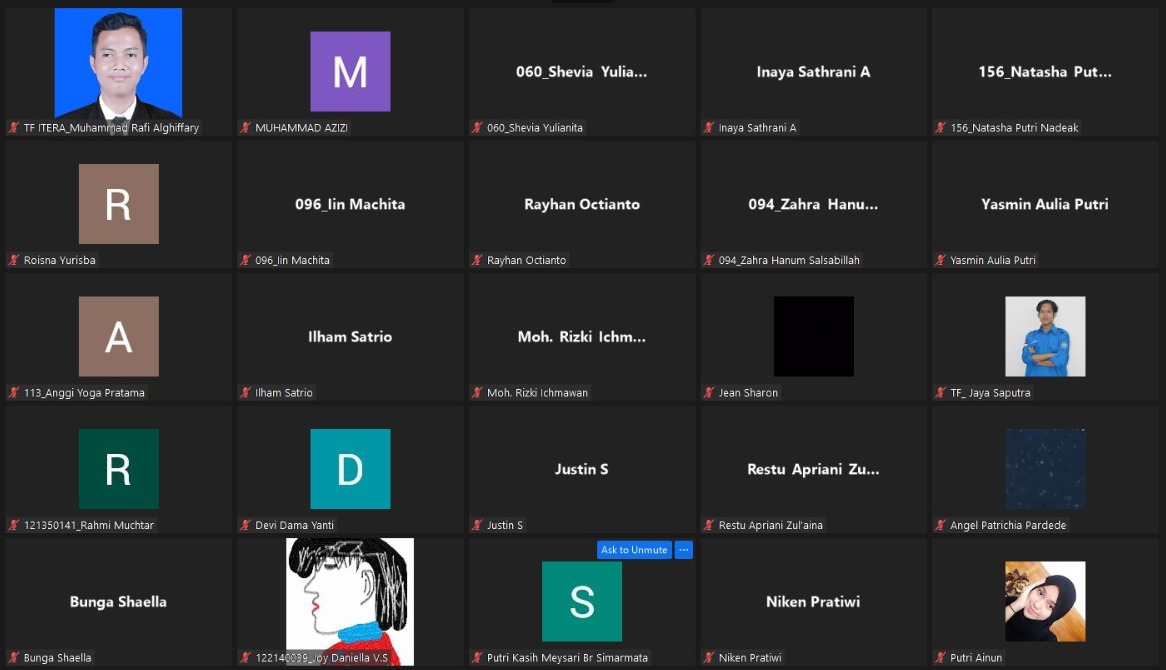Select the green R avatar of Rahmi Muchtar
The image size is (1166, 670).
pos(118,469)
